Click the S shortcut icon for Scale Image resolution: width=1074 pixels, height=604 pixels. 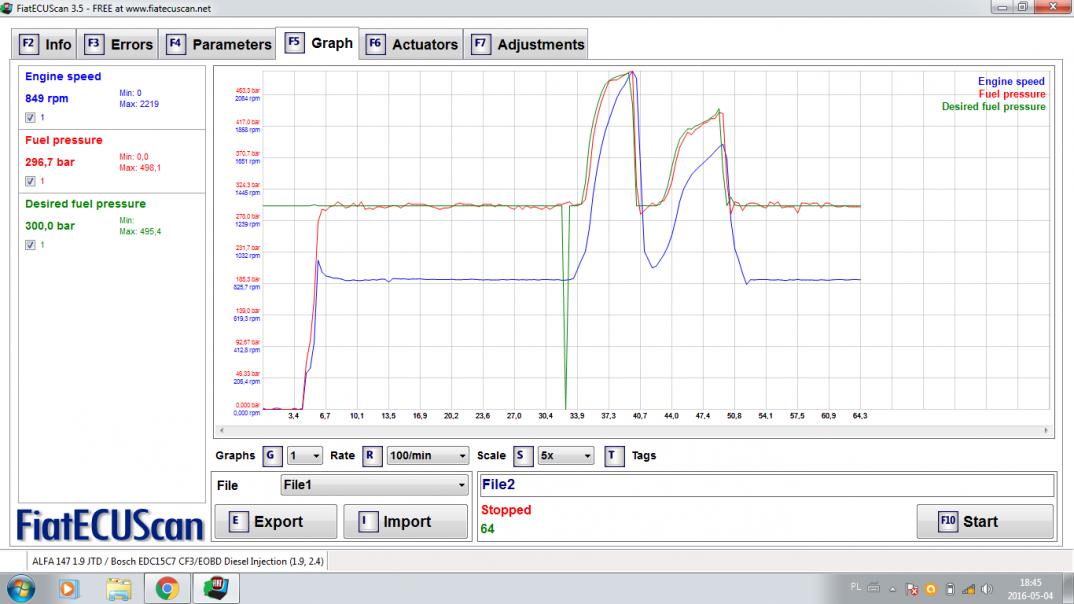[x=523, y=455]
